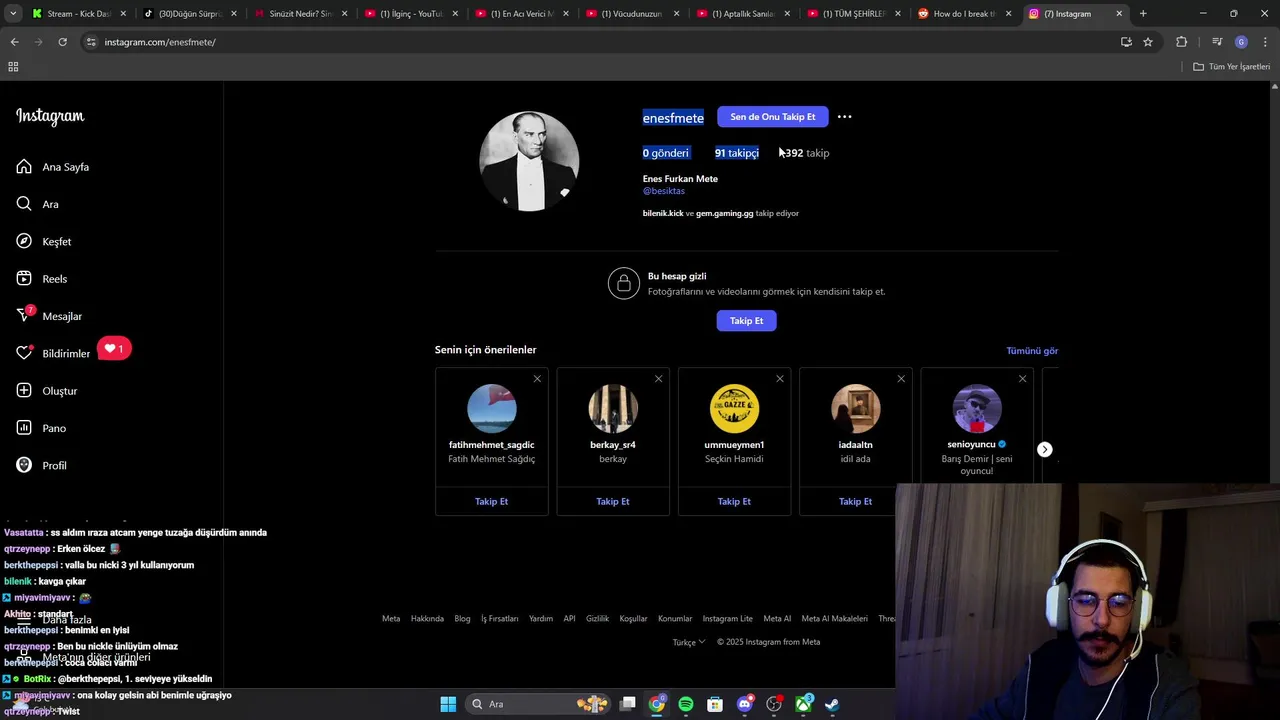Click the Tümünü gör link
This screenshot has height=720, width=1280.
pos(1032,351)
